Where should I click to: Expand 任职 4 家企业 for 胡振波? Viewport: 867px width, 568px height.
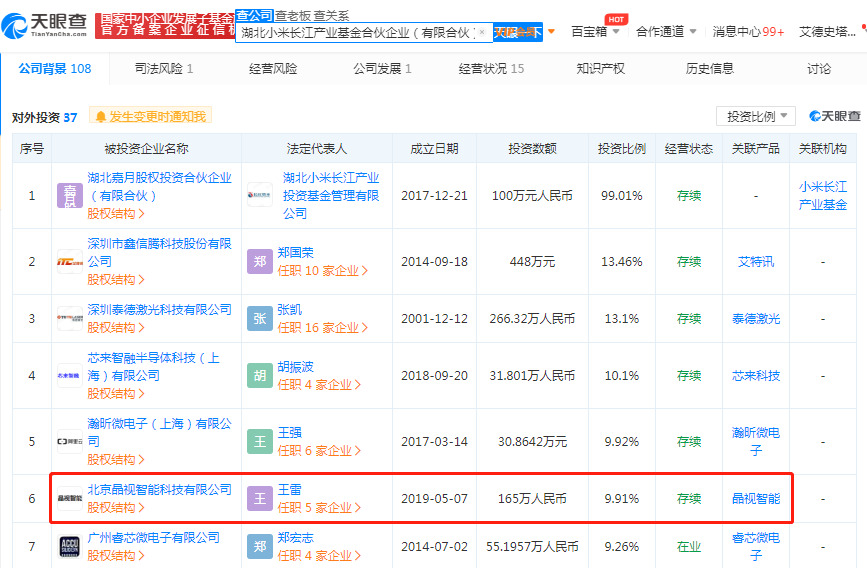coord(319,384)
